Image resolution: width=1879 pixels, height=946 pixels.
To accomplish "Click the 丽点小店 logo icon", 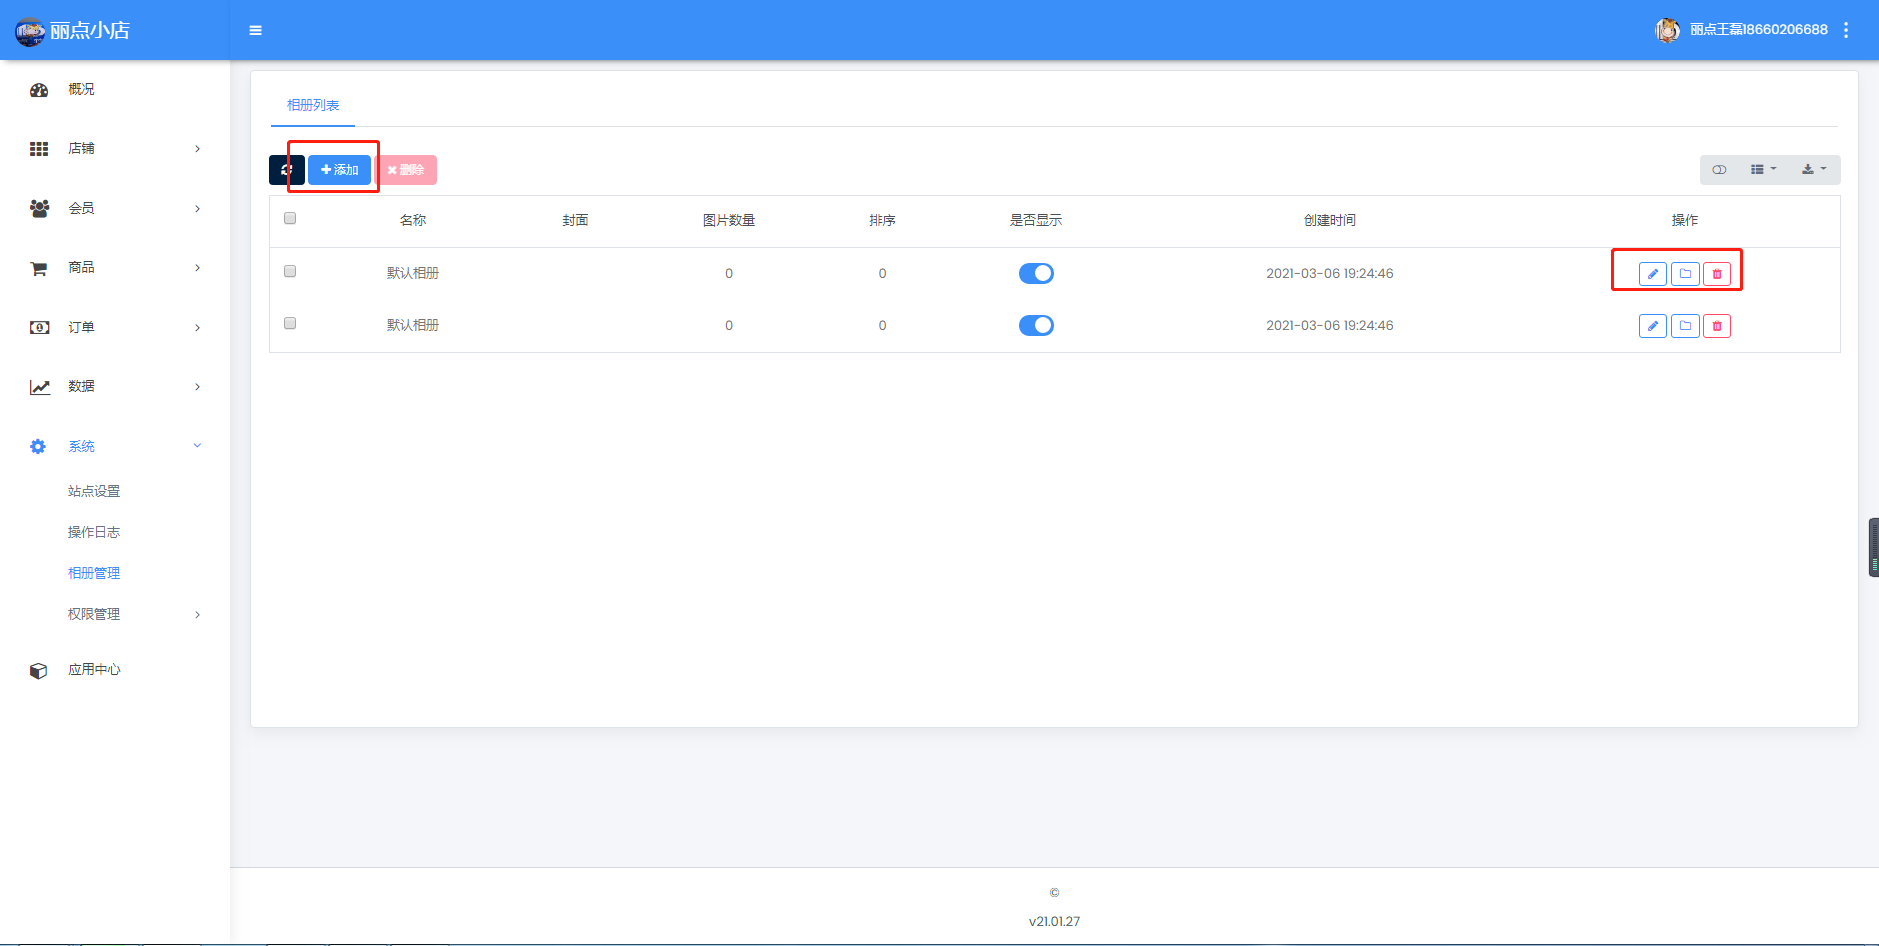I will pos(30,31).
